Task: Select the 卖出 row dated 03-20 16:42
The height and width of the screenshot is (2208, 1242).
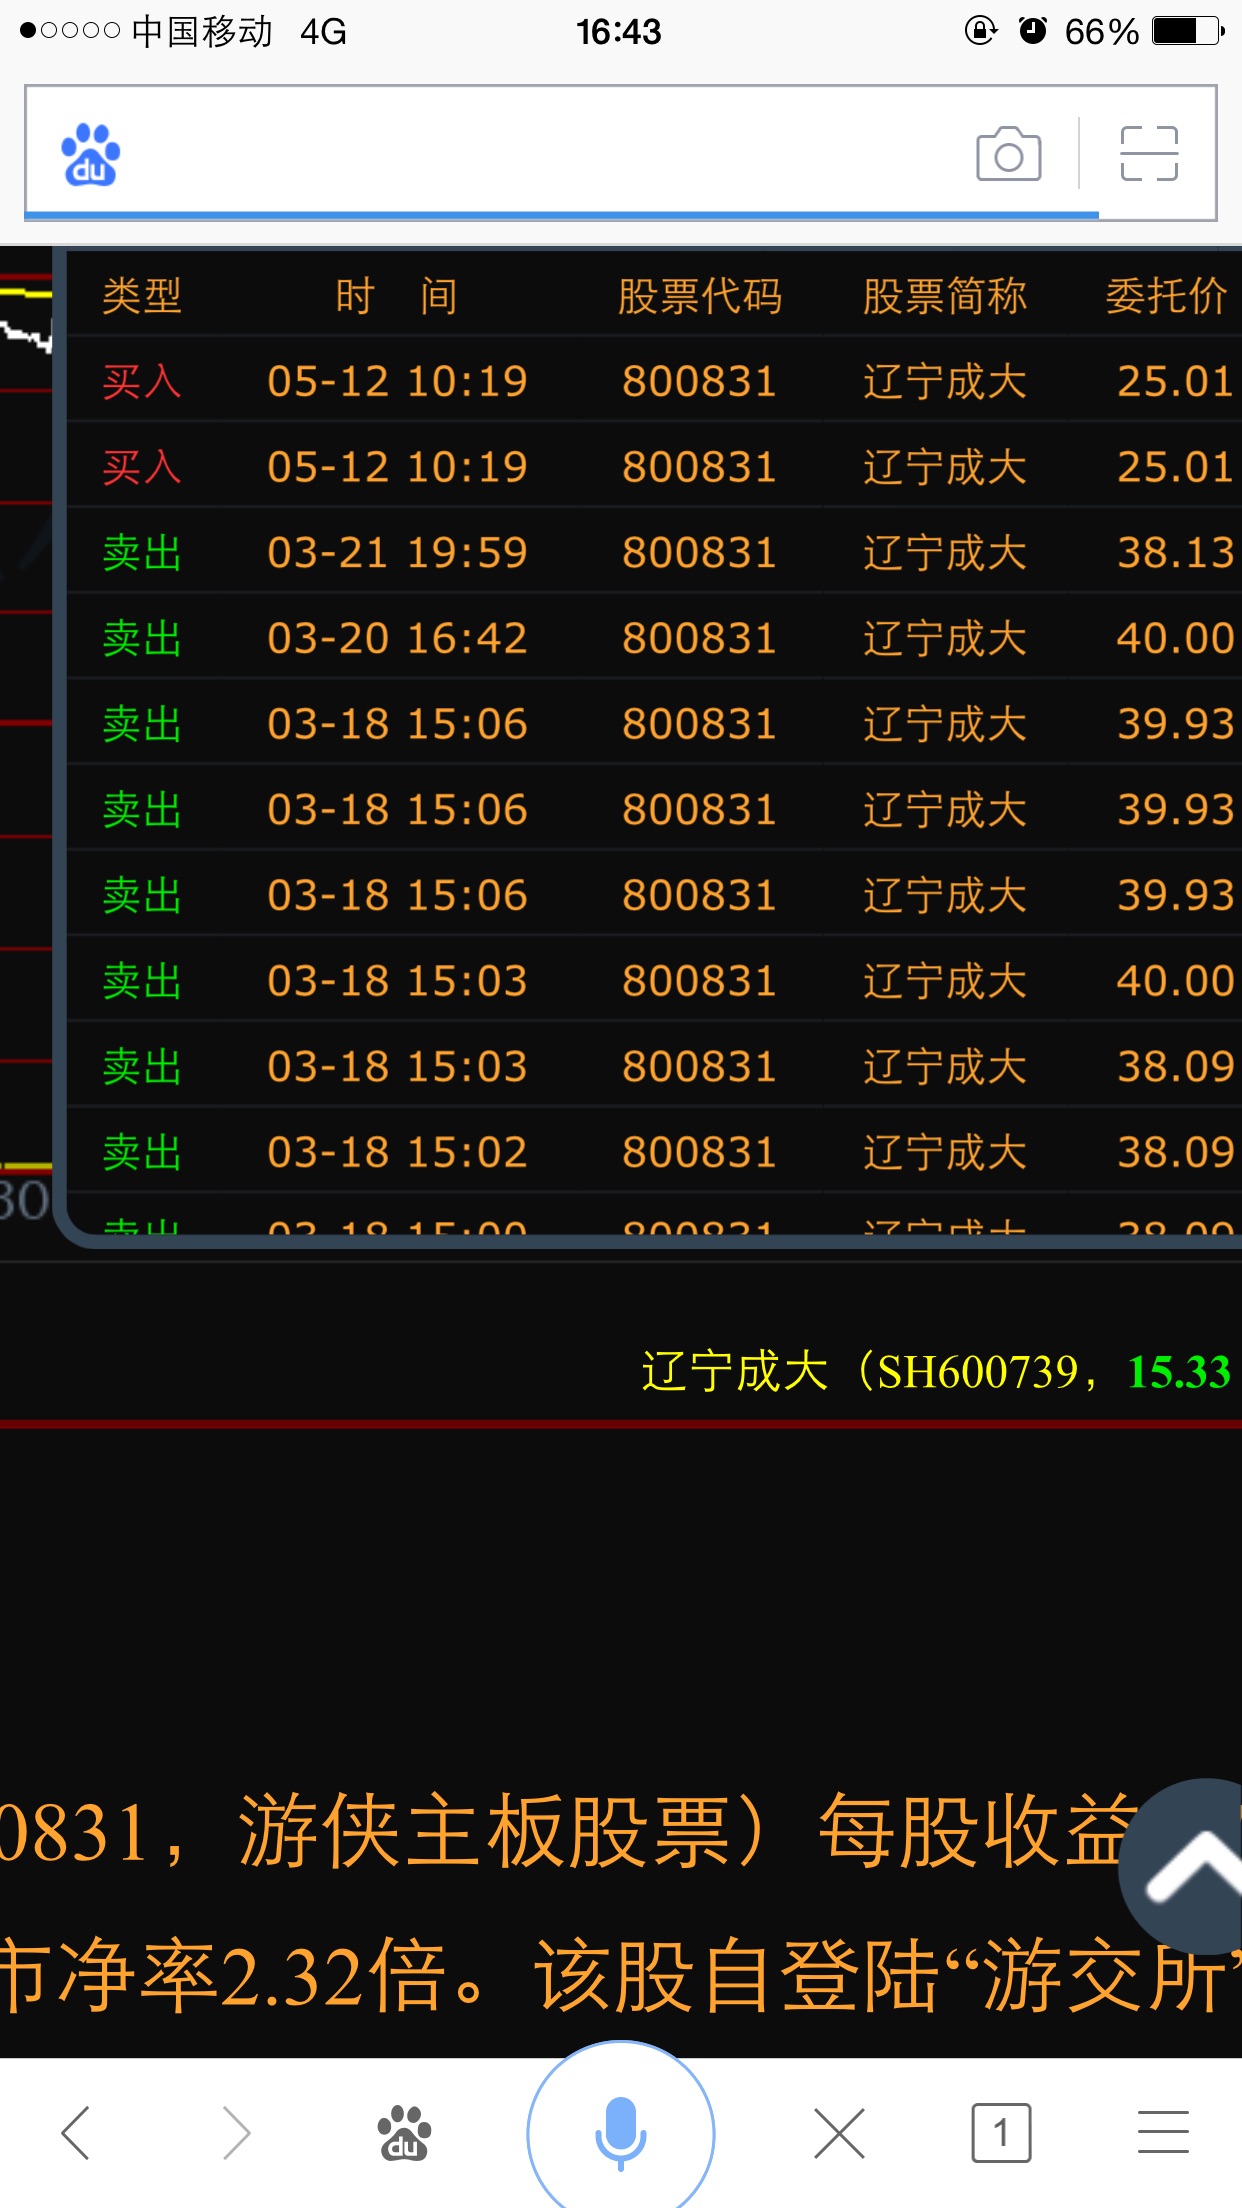Action: pos(650,638)
